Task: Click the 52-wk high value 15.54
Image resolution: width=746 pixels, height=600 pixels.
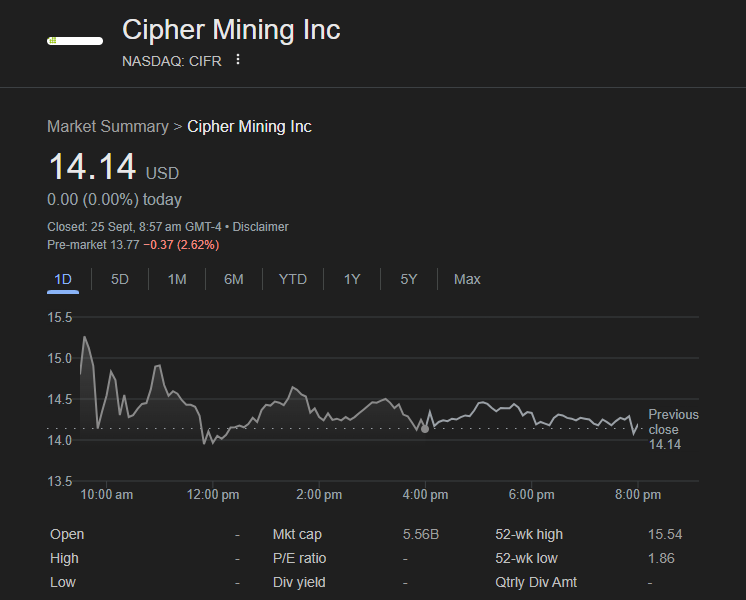Action: click(x=665, y=535)
